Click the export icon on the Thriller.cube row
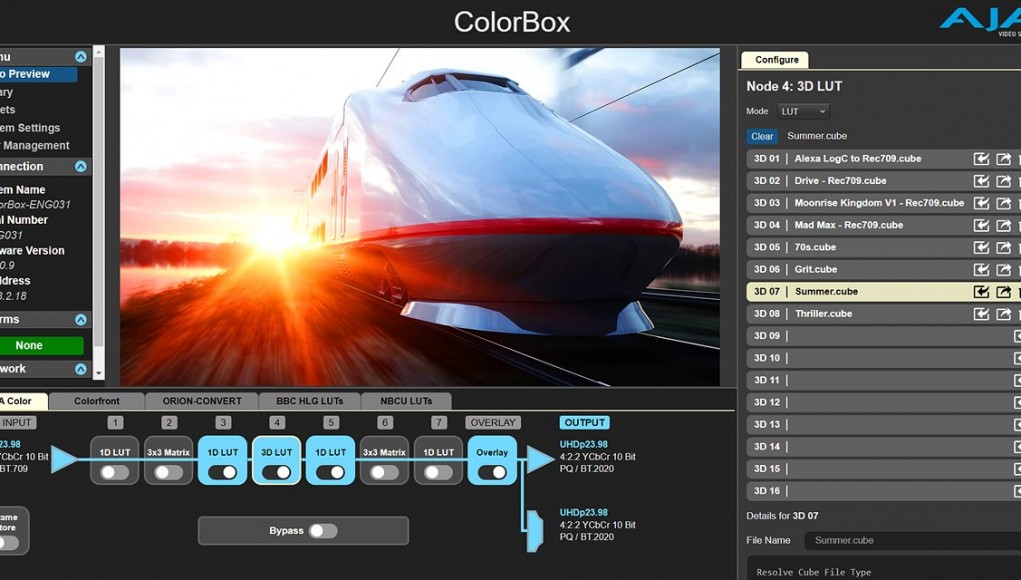This screenshot has width=1021, height=580. [1003, 314]
